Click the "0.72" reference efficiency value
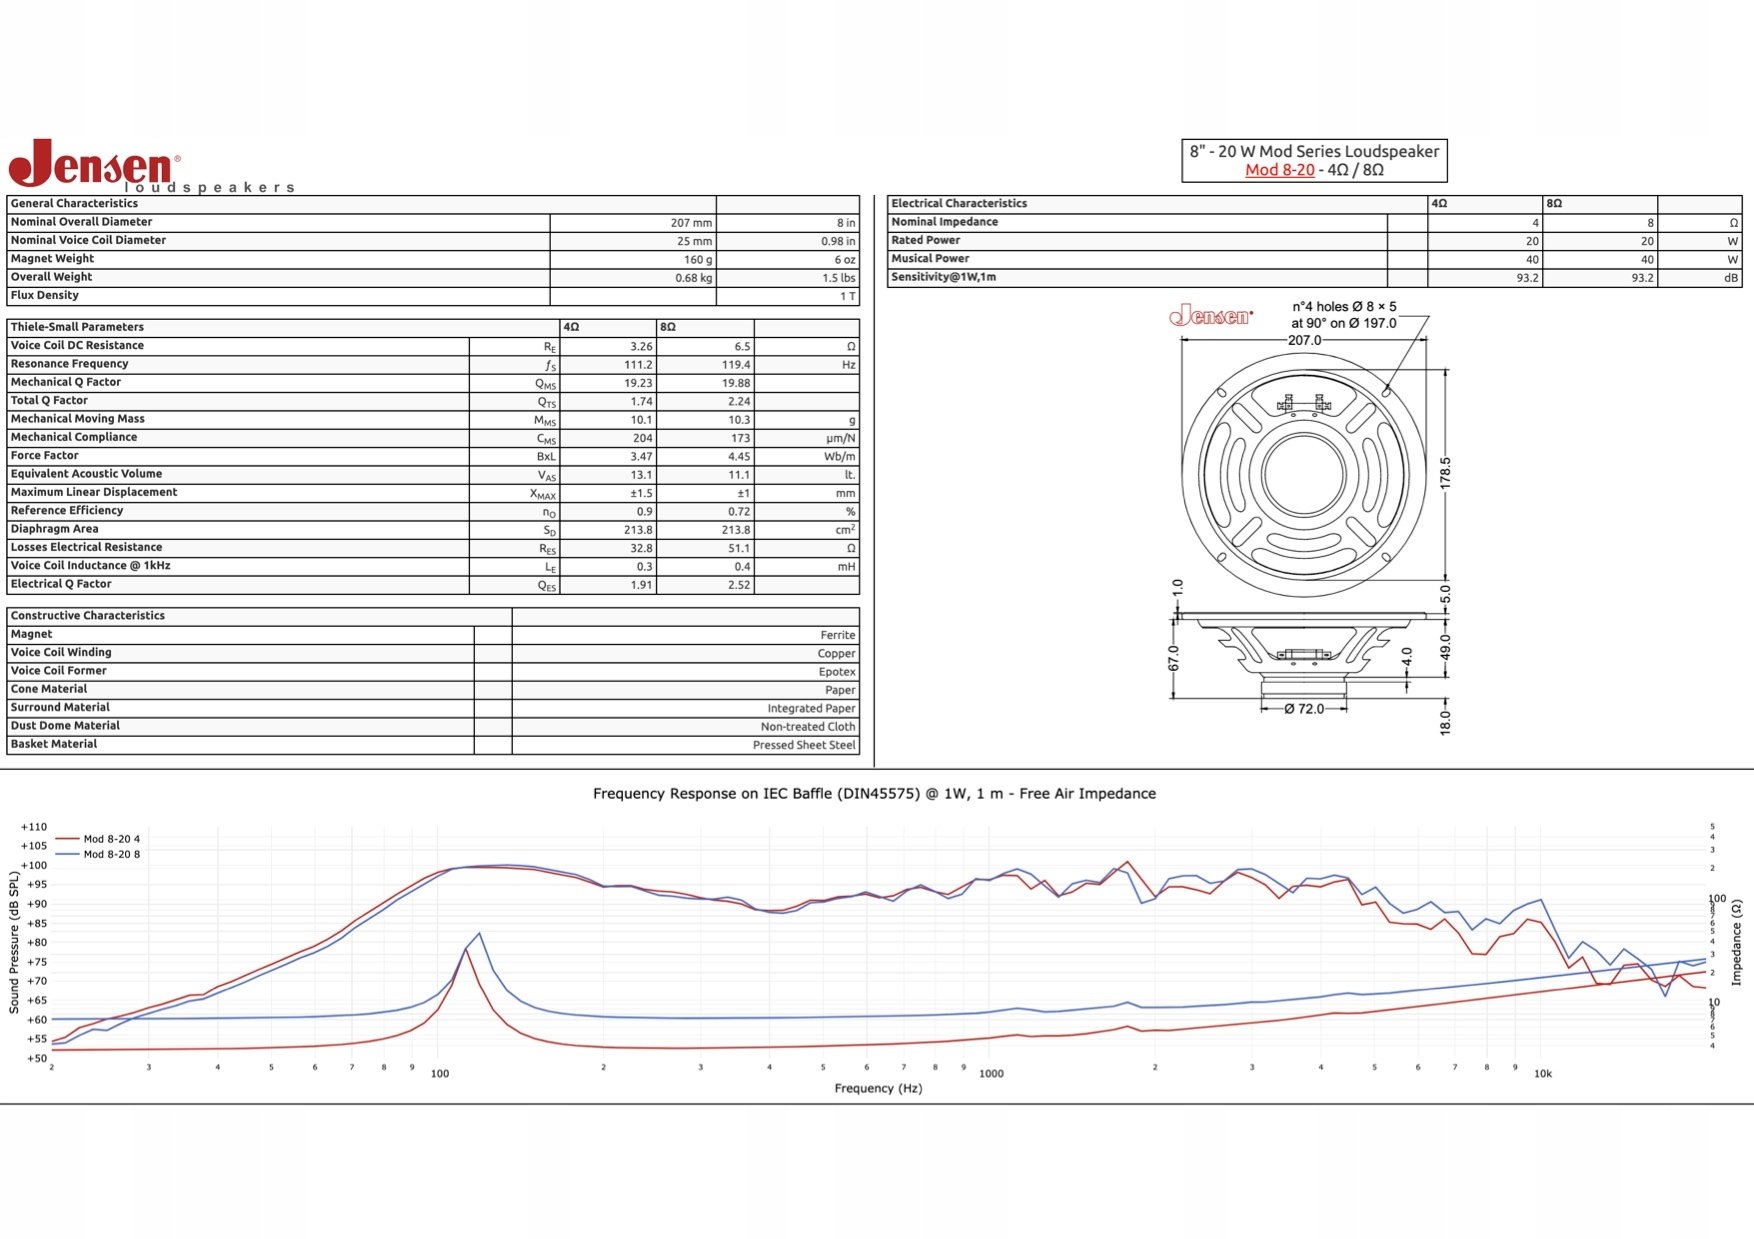Viewport: 1754px width, 1239px height. point(739,512)
